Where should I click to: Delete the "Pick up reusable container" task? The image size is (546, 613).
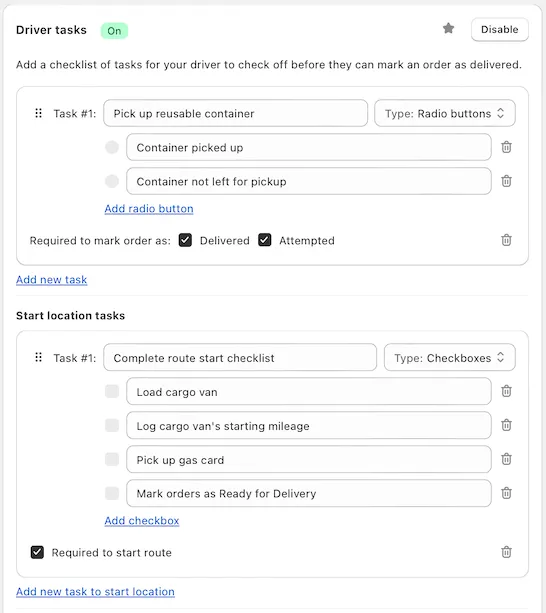tap(506, 240)
